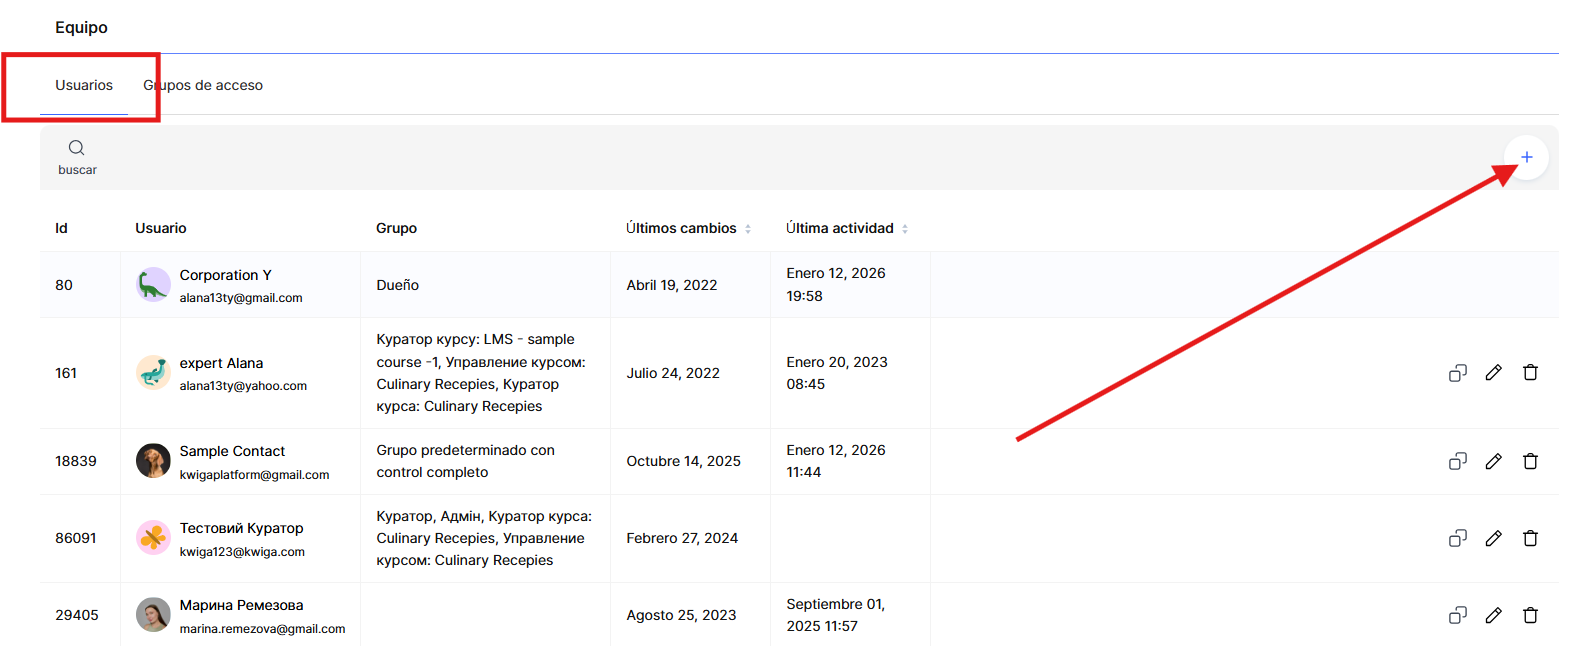Sort by Últimos cambios column arrows

click(748, 229)
